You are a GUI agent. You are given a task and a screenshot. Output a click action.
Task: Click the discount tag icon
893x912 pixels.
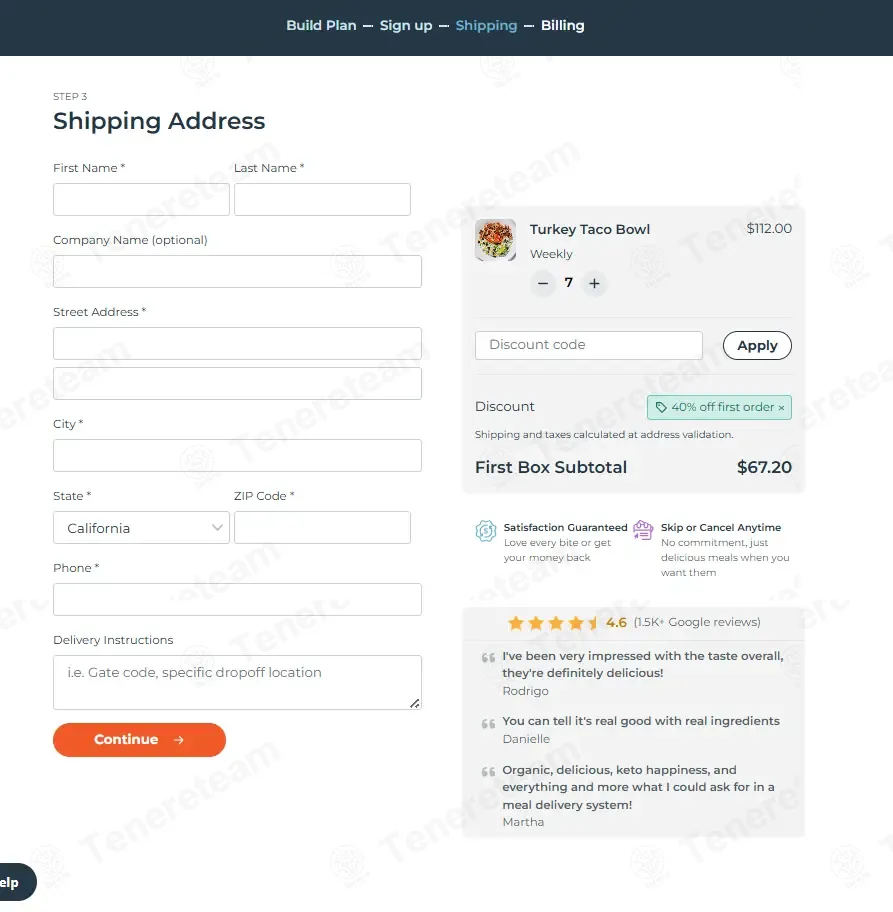point(661,407)
